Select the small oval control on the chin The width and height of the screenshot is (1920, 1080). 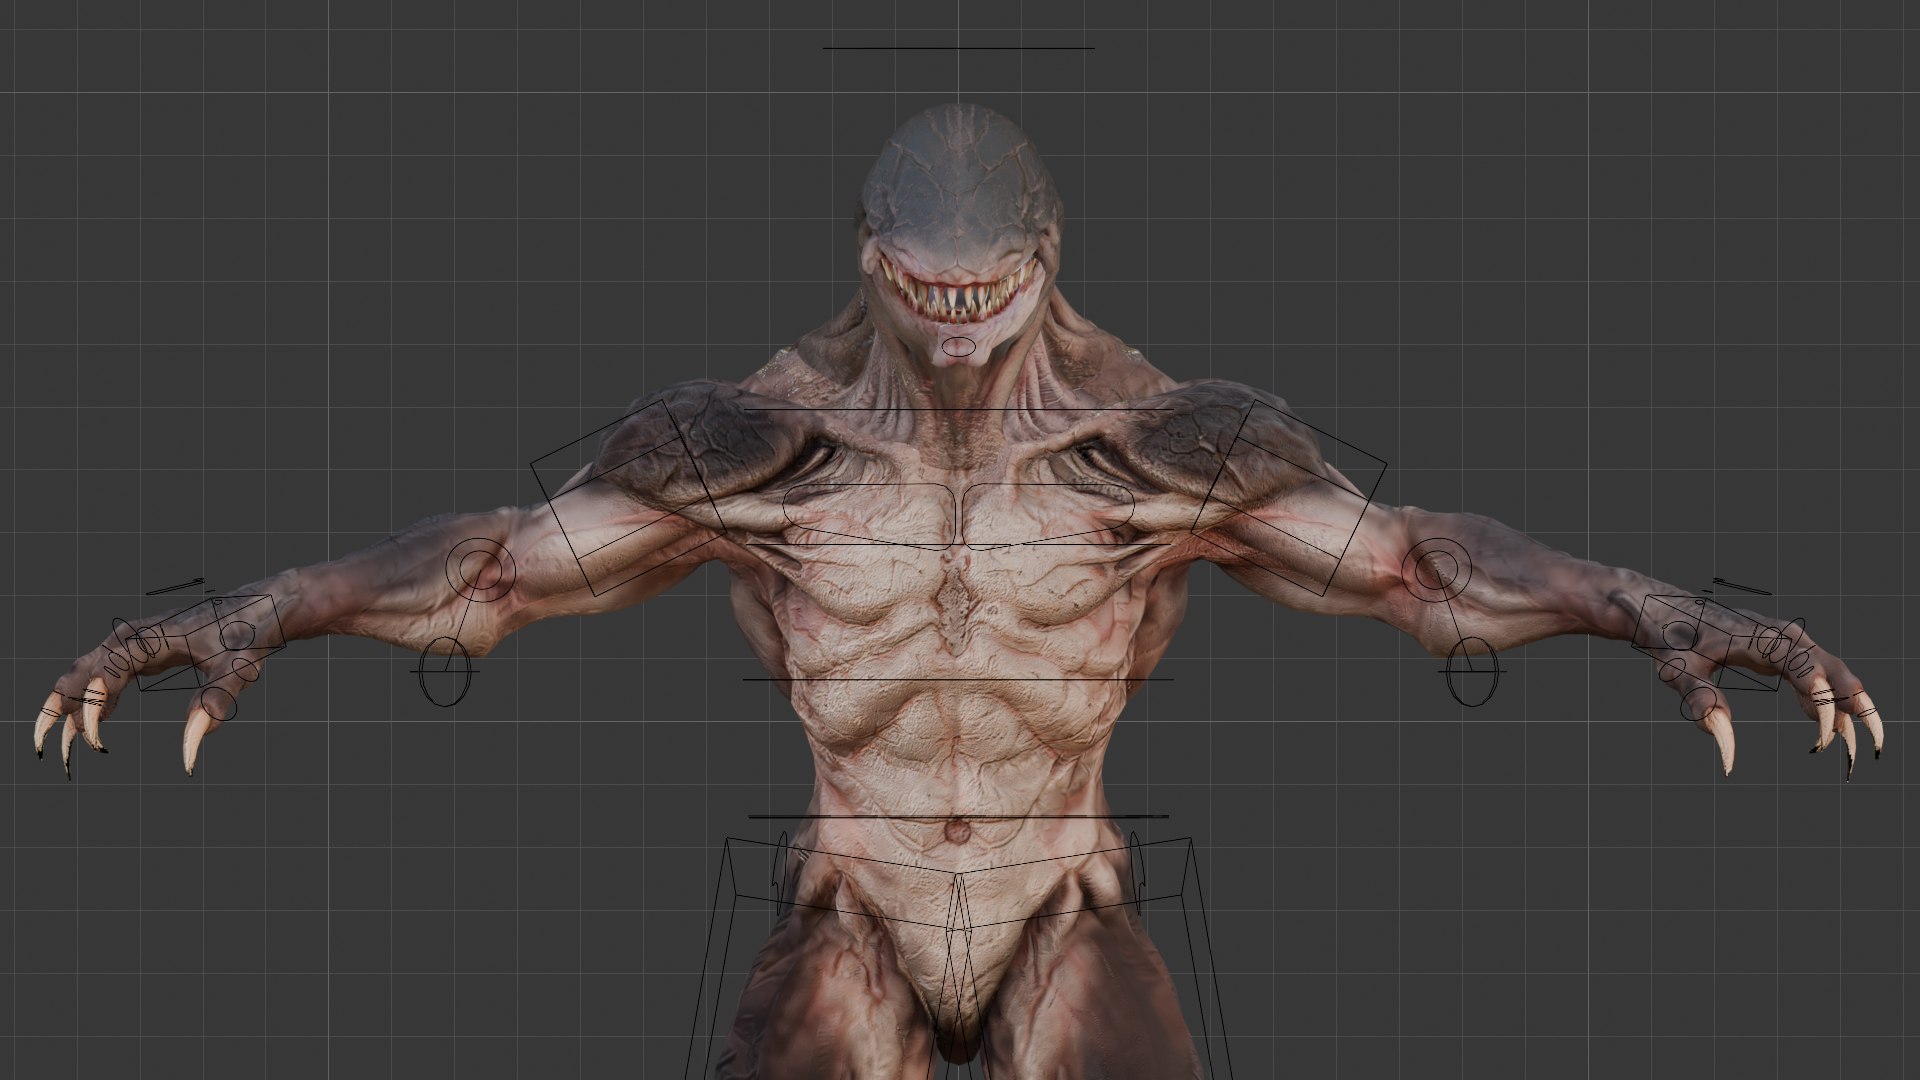click(958, 346)
